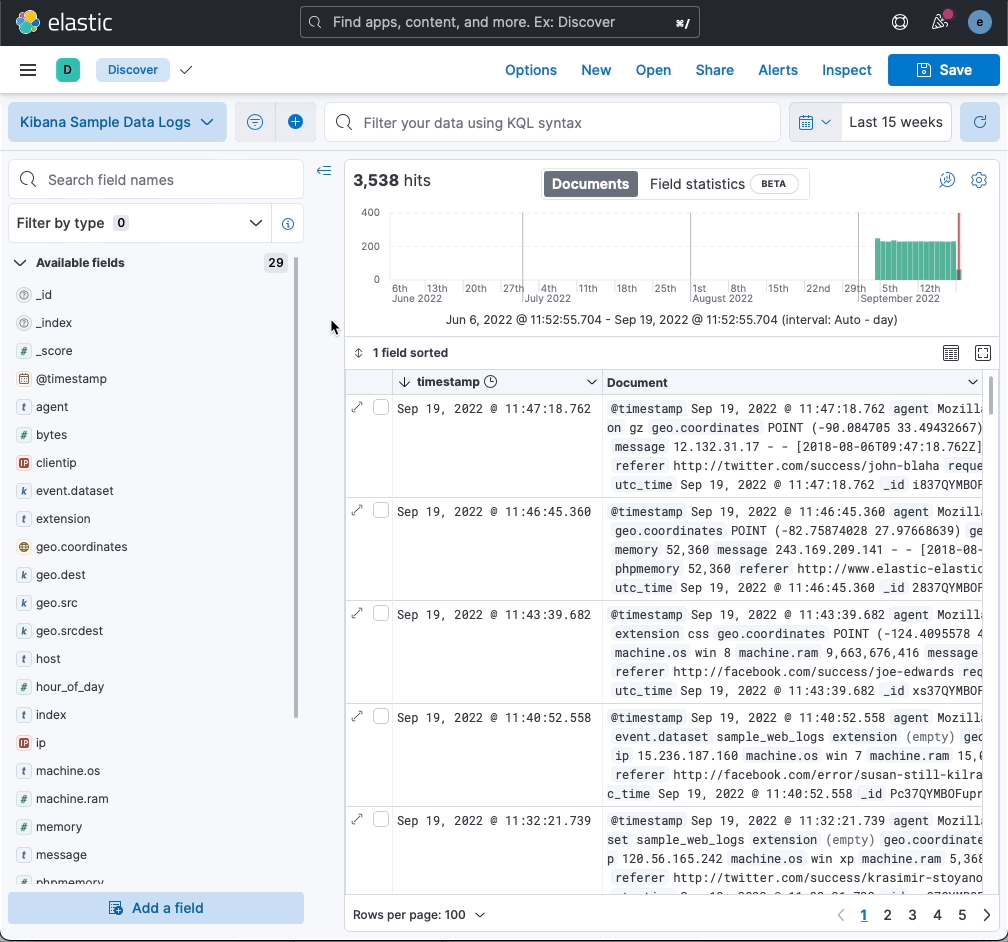1008x942 pixels.
Task: Click the Discover breadcrumb
Action: pos(132,69)
